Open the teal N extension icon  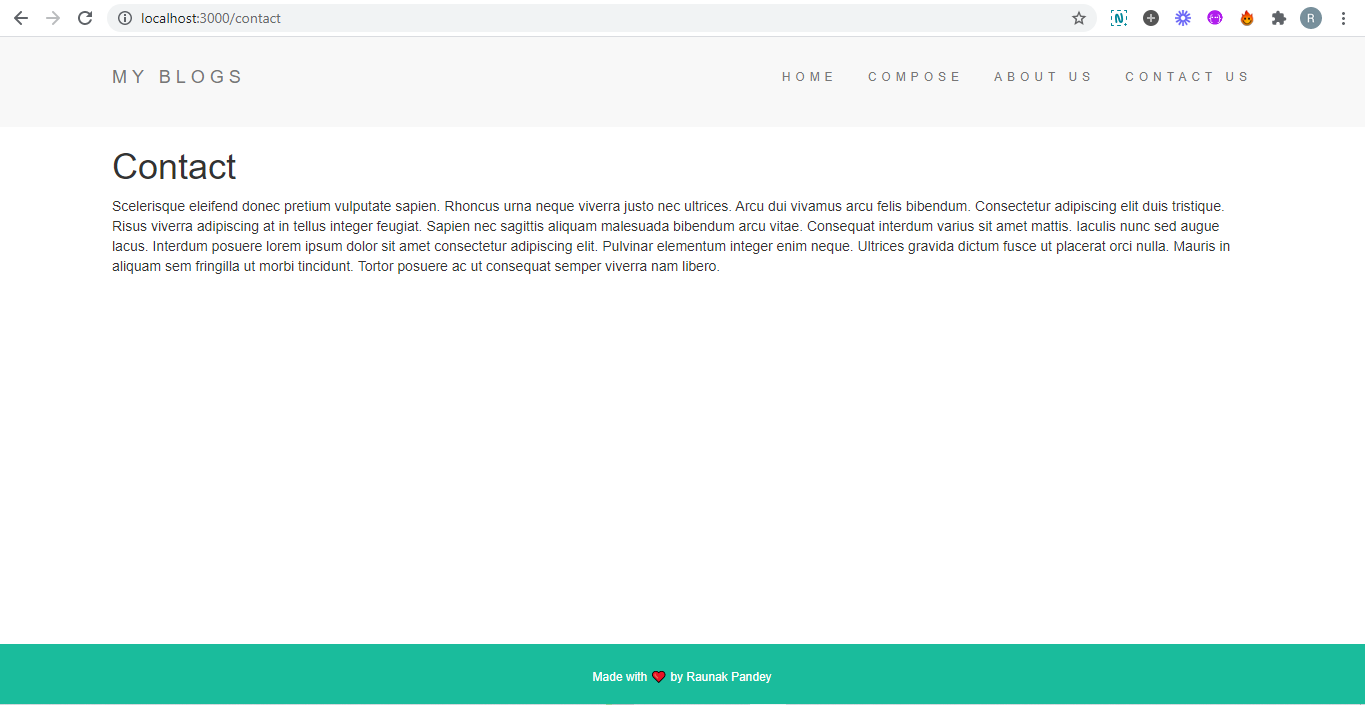[x=1119, y=18]
